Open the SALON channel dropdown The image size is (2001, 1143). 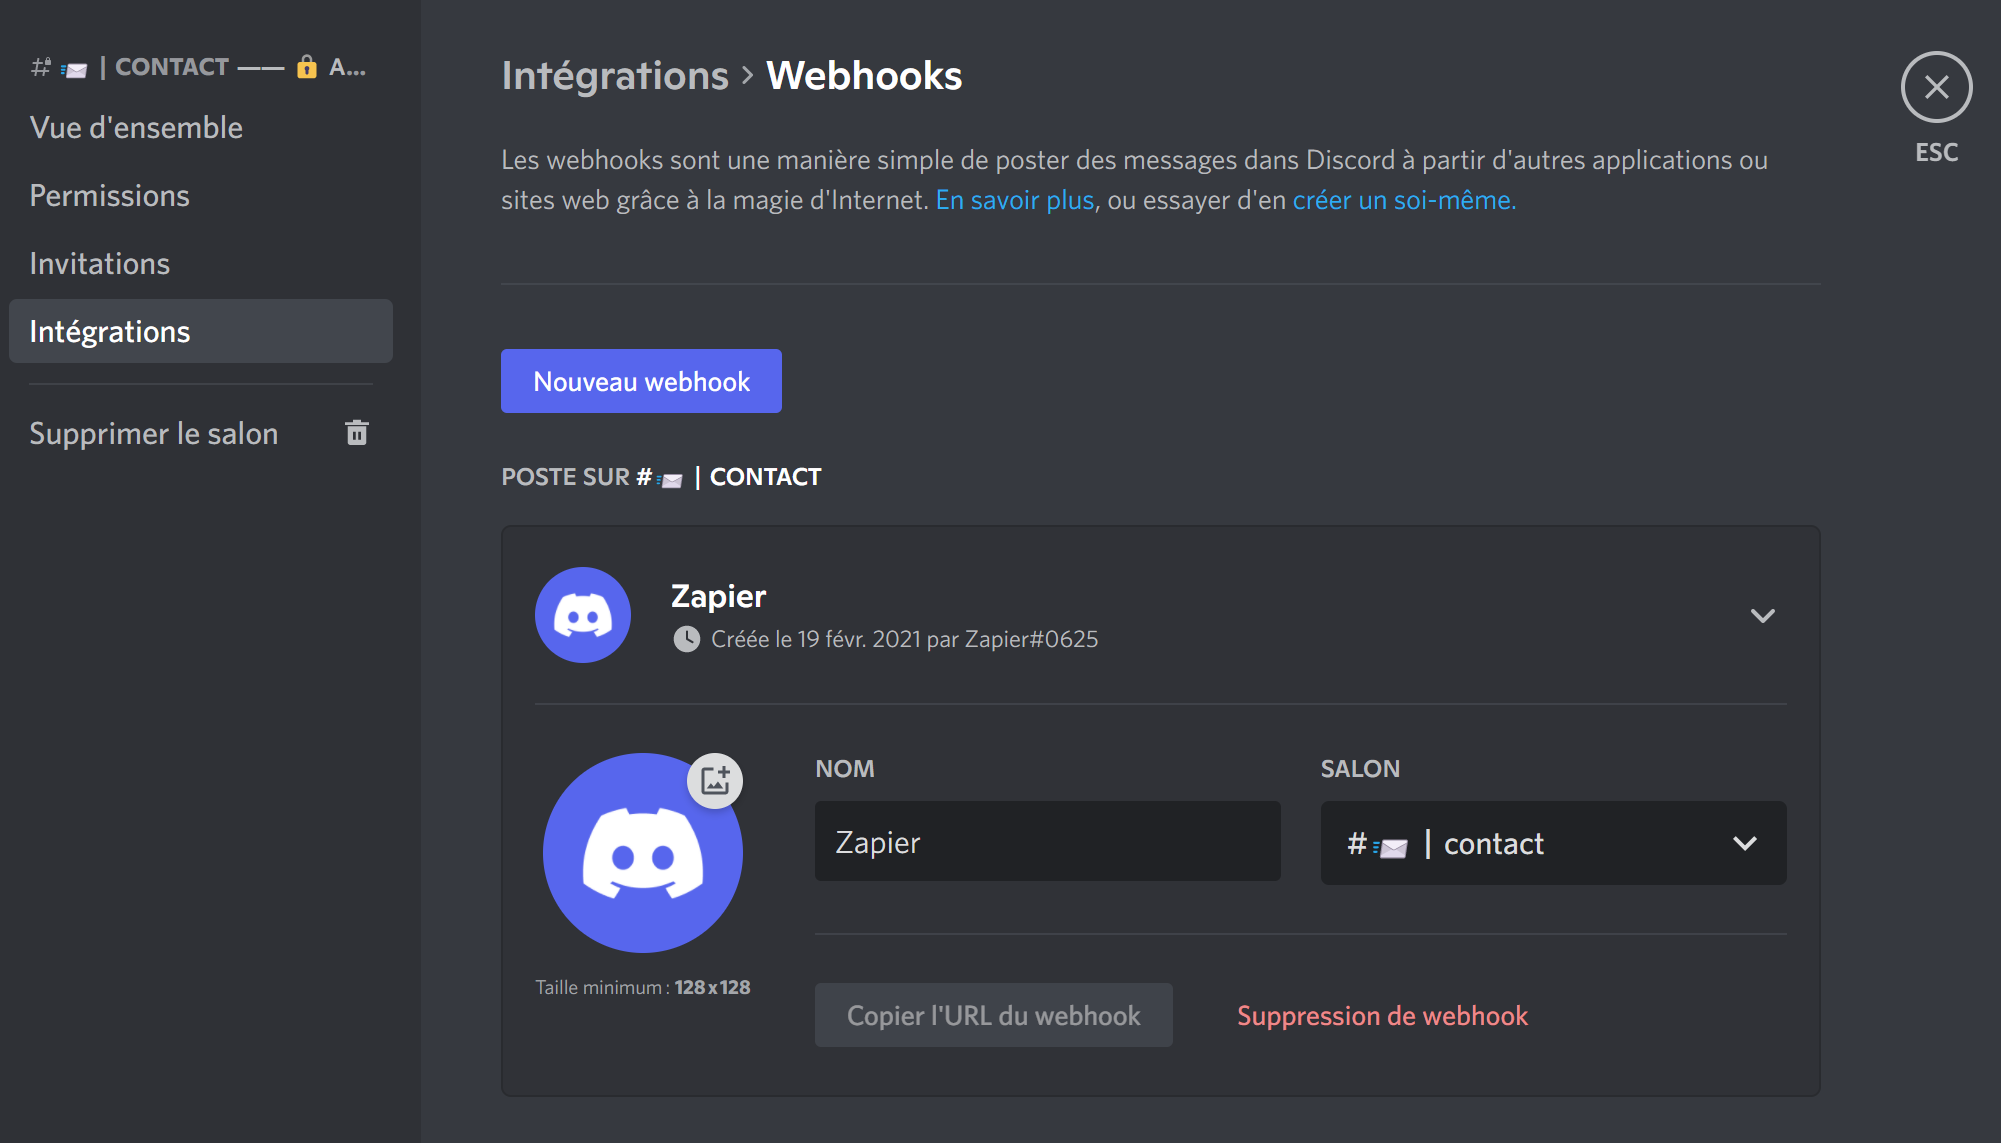[x=1746, y=843]
